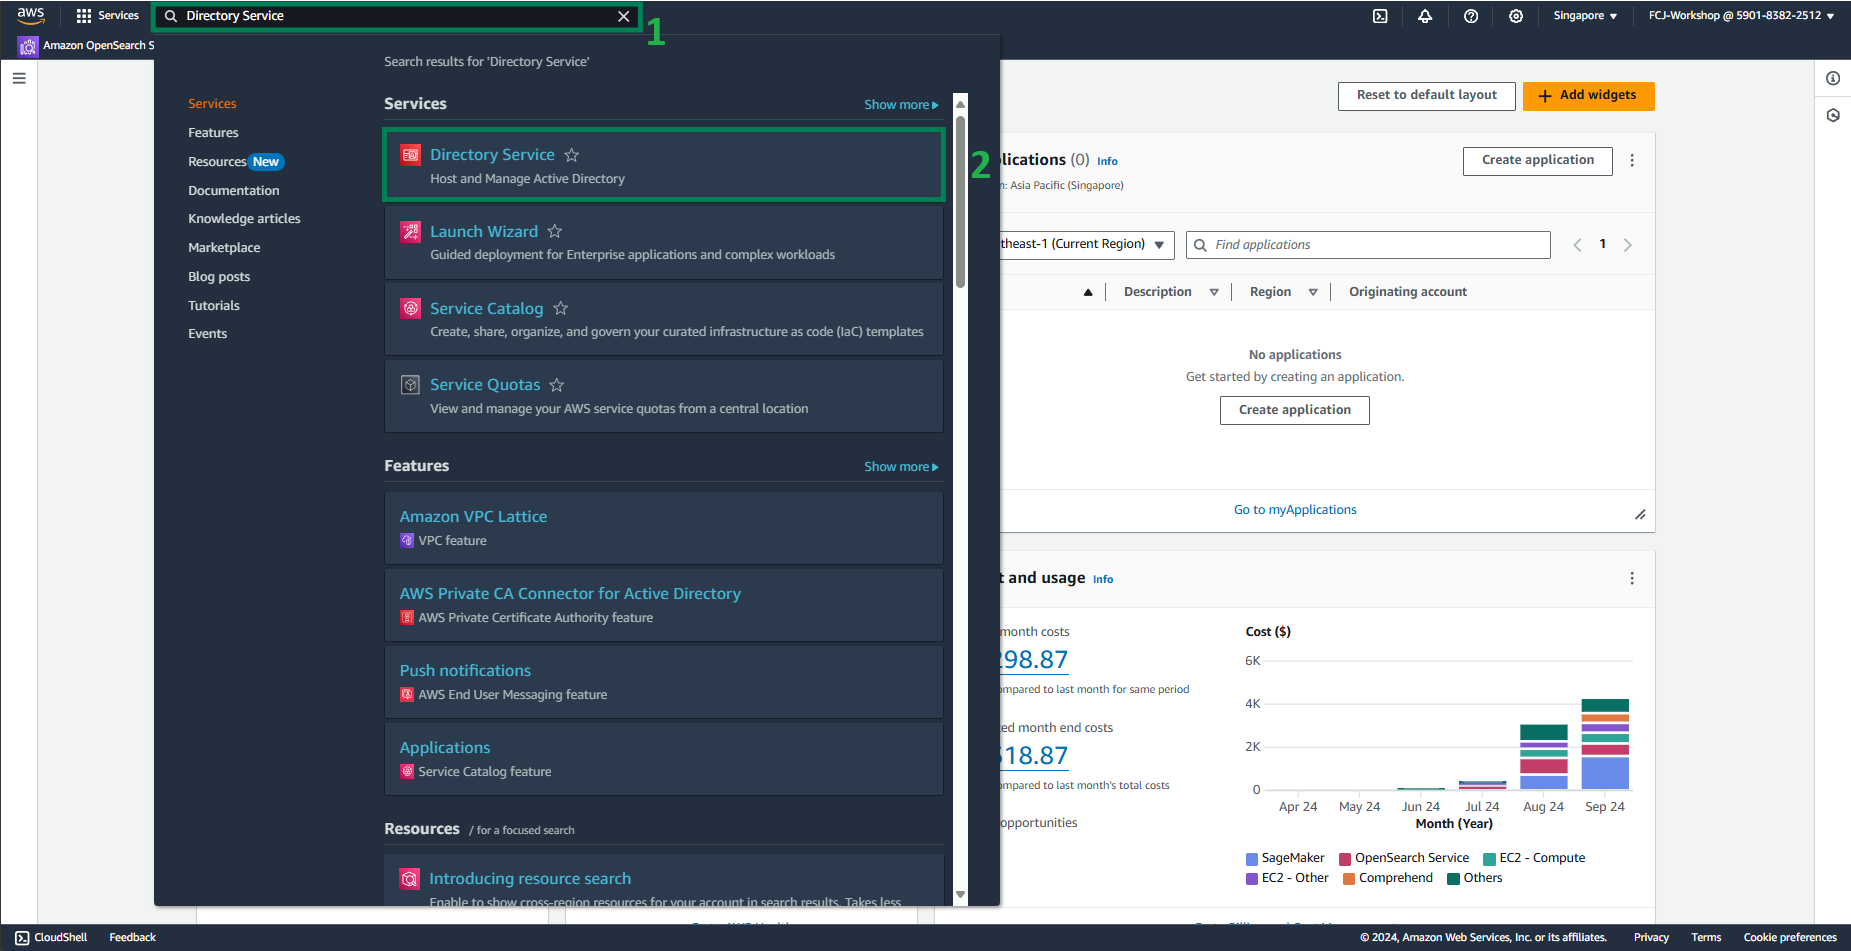Select Knowledge articles filter
This screenshot has height=951, width=1851.
pyautogui.click(x=244, y=219)
